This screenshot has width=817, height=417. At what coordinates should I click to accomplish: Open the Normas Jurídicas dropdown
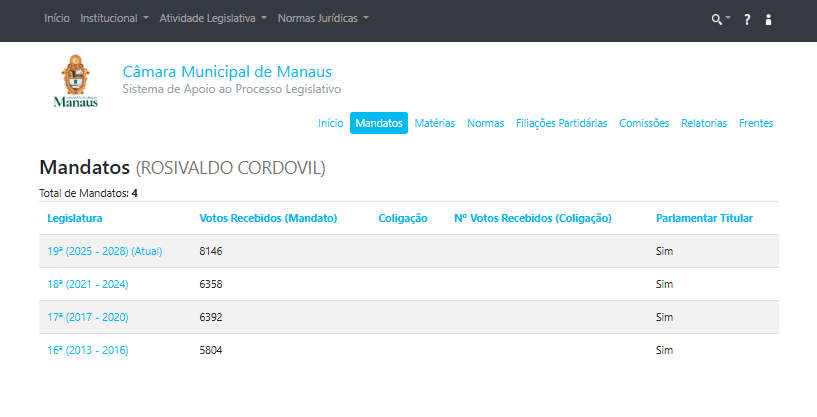coord(323,19)
